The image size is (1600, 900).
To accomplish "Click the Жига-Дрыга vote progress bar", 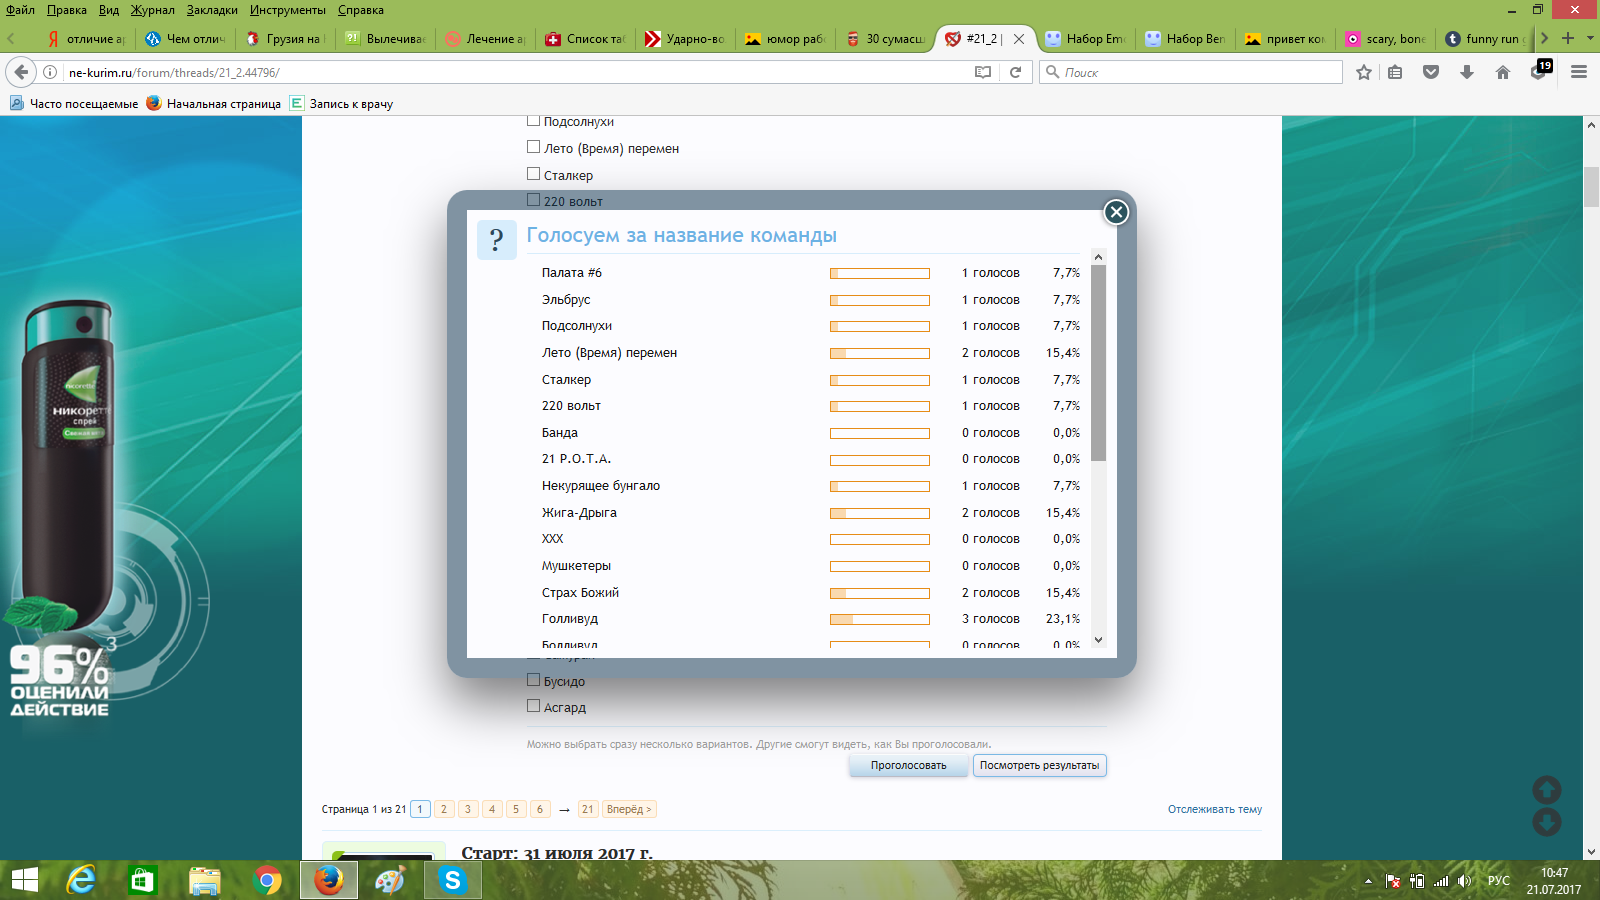I will (880, 513).
